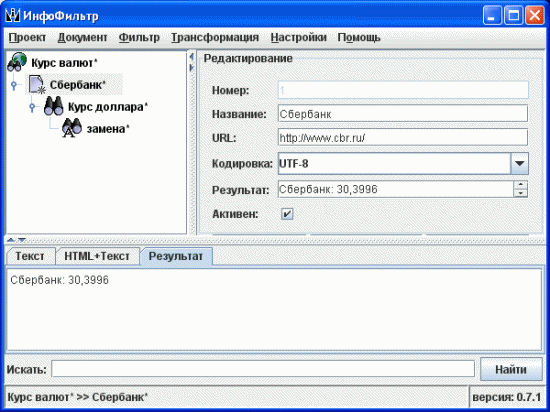Expand left panel with split pane right arrow
Image resolution: width=550 pixels, height=412 pixels.
[192, 67]
